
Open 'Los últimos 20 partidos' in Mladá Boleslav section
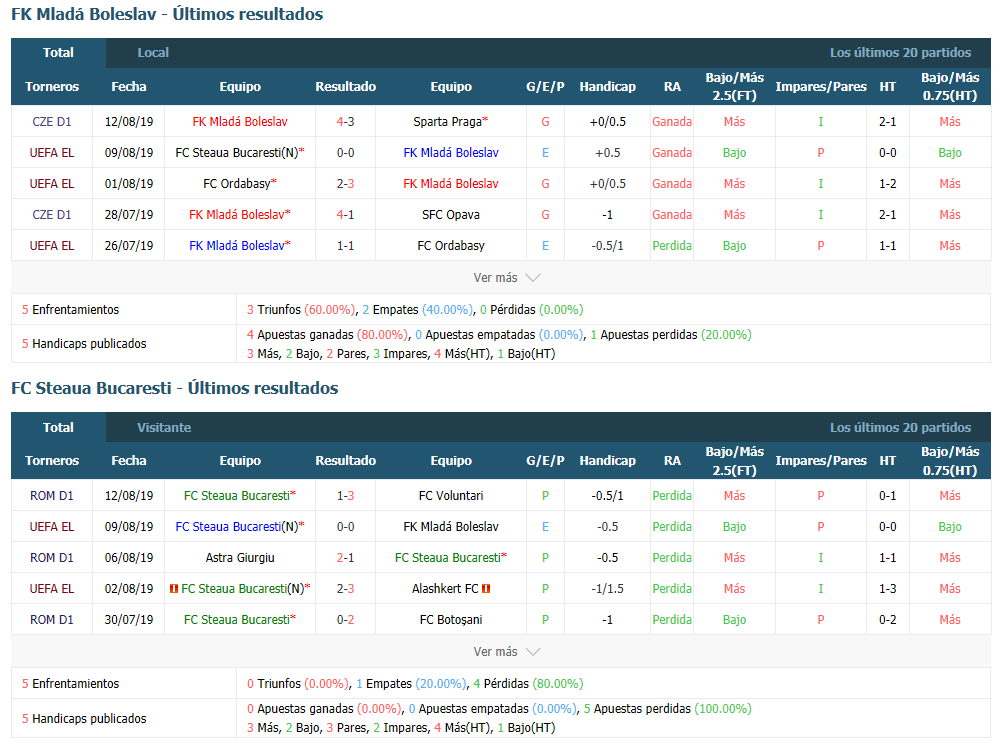[x=900, y=52]
